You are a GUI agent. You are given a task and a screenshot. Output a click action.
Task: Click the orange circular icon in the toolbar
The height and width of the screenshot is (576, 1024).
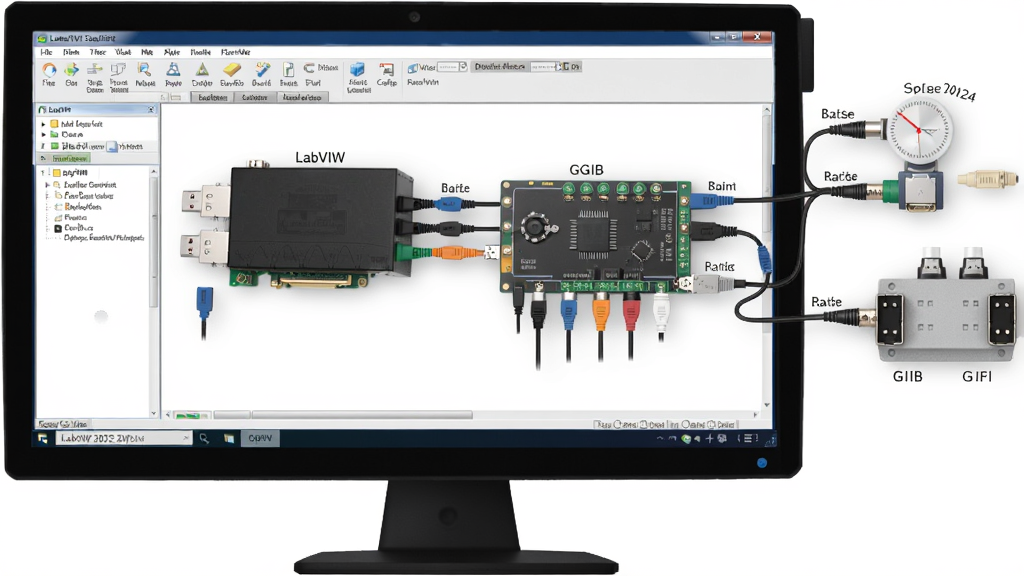(49, 69)
